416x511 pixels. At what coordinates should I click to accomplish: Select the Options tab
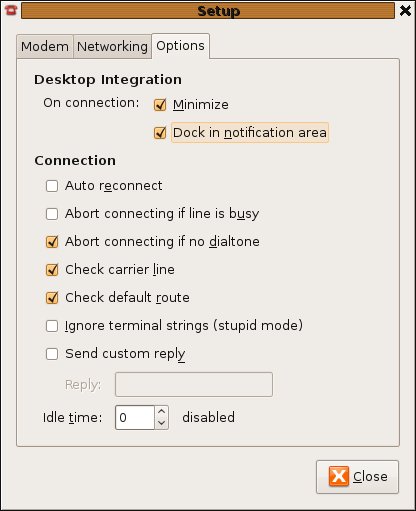tap(180, 46)
